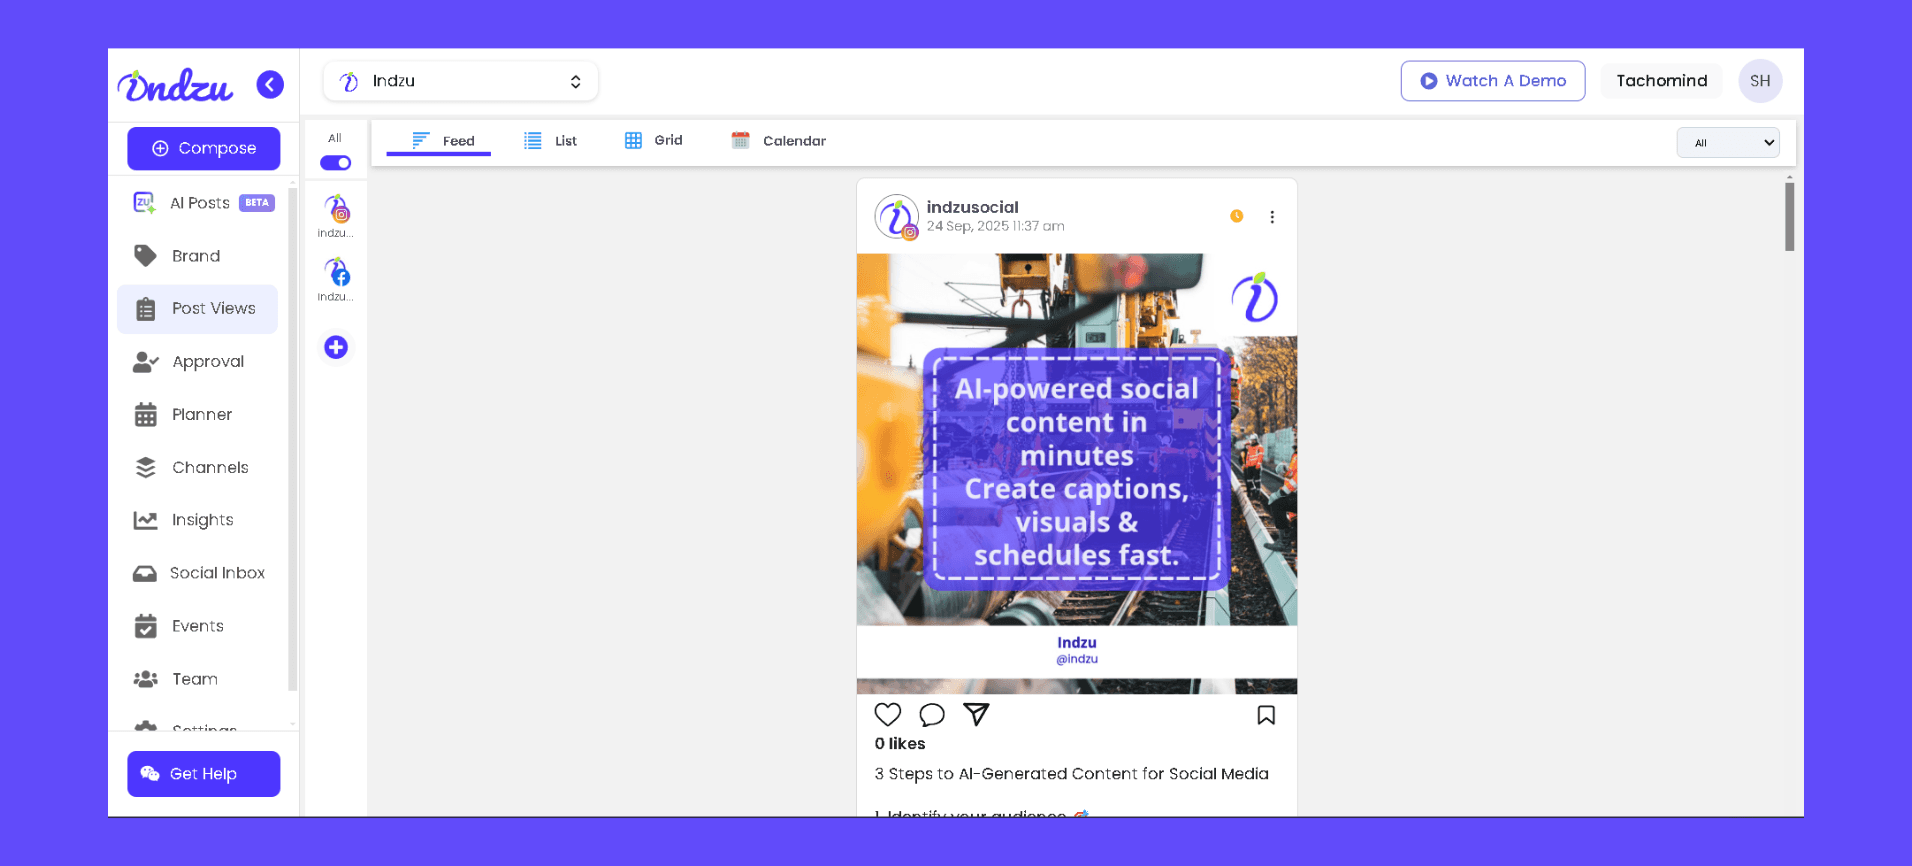This screenshot has height=866, width=1912.
Task: Open the post's three-dot options menu
Action: [1272, 217]
